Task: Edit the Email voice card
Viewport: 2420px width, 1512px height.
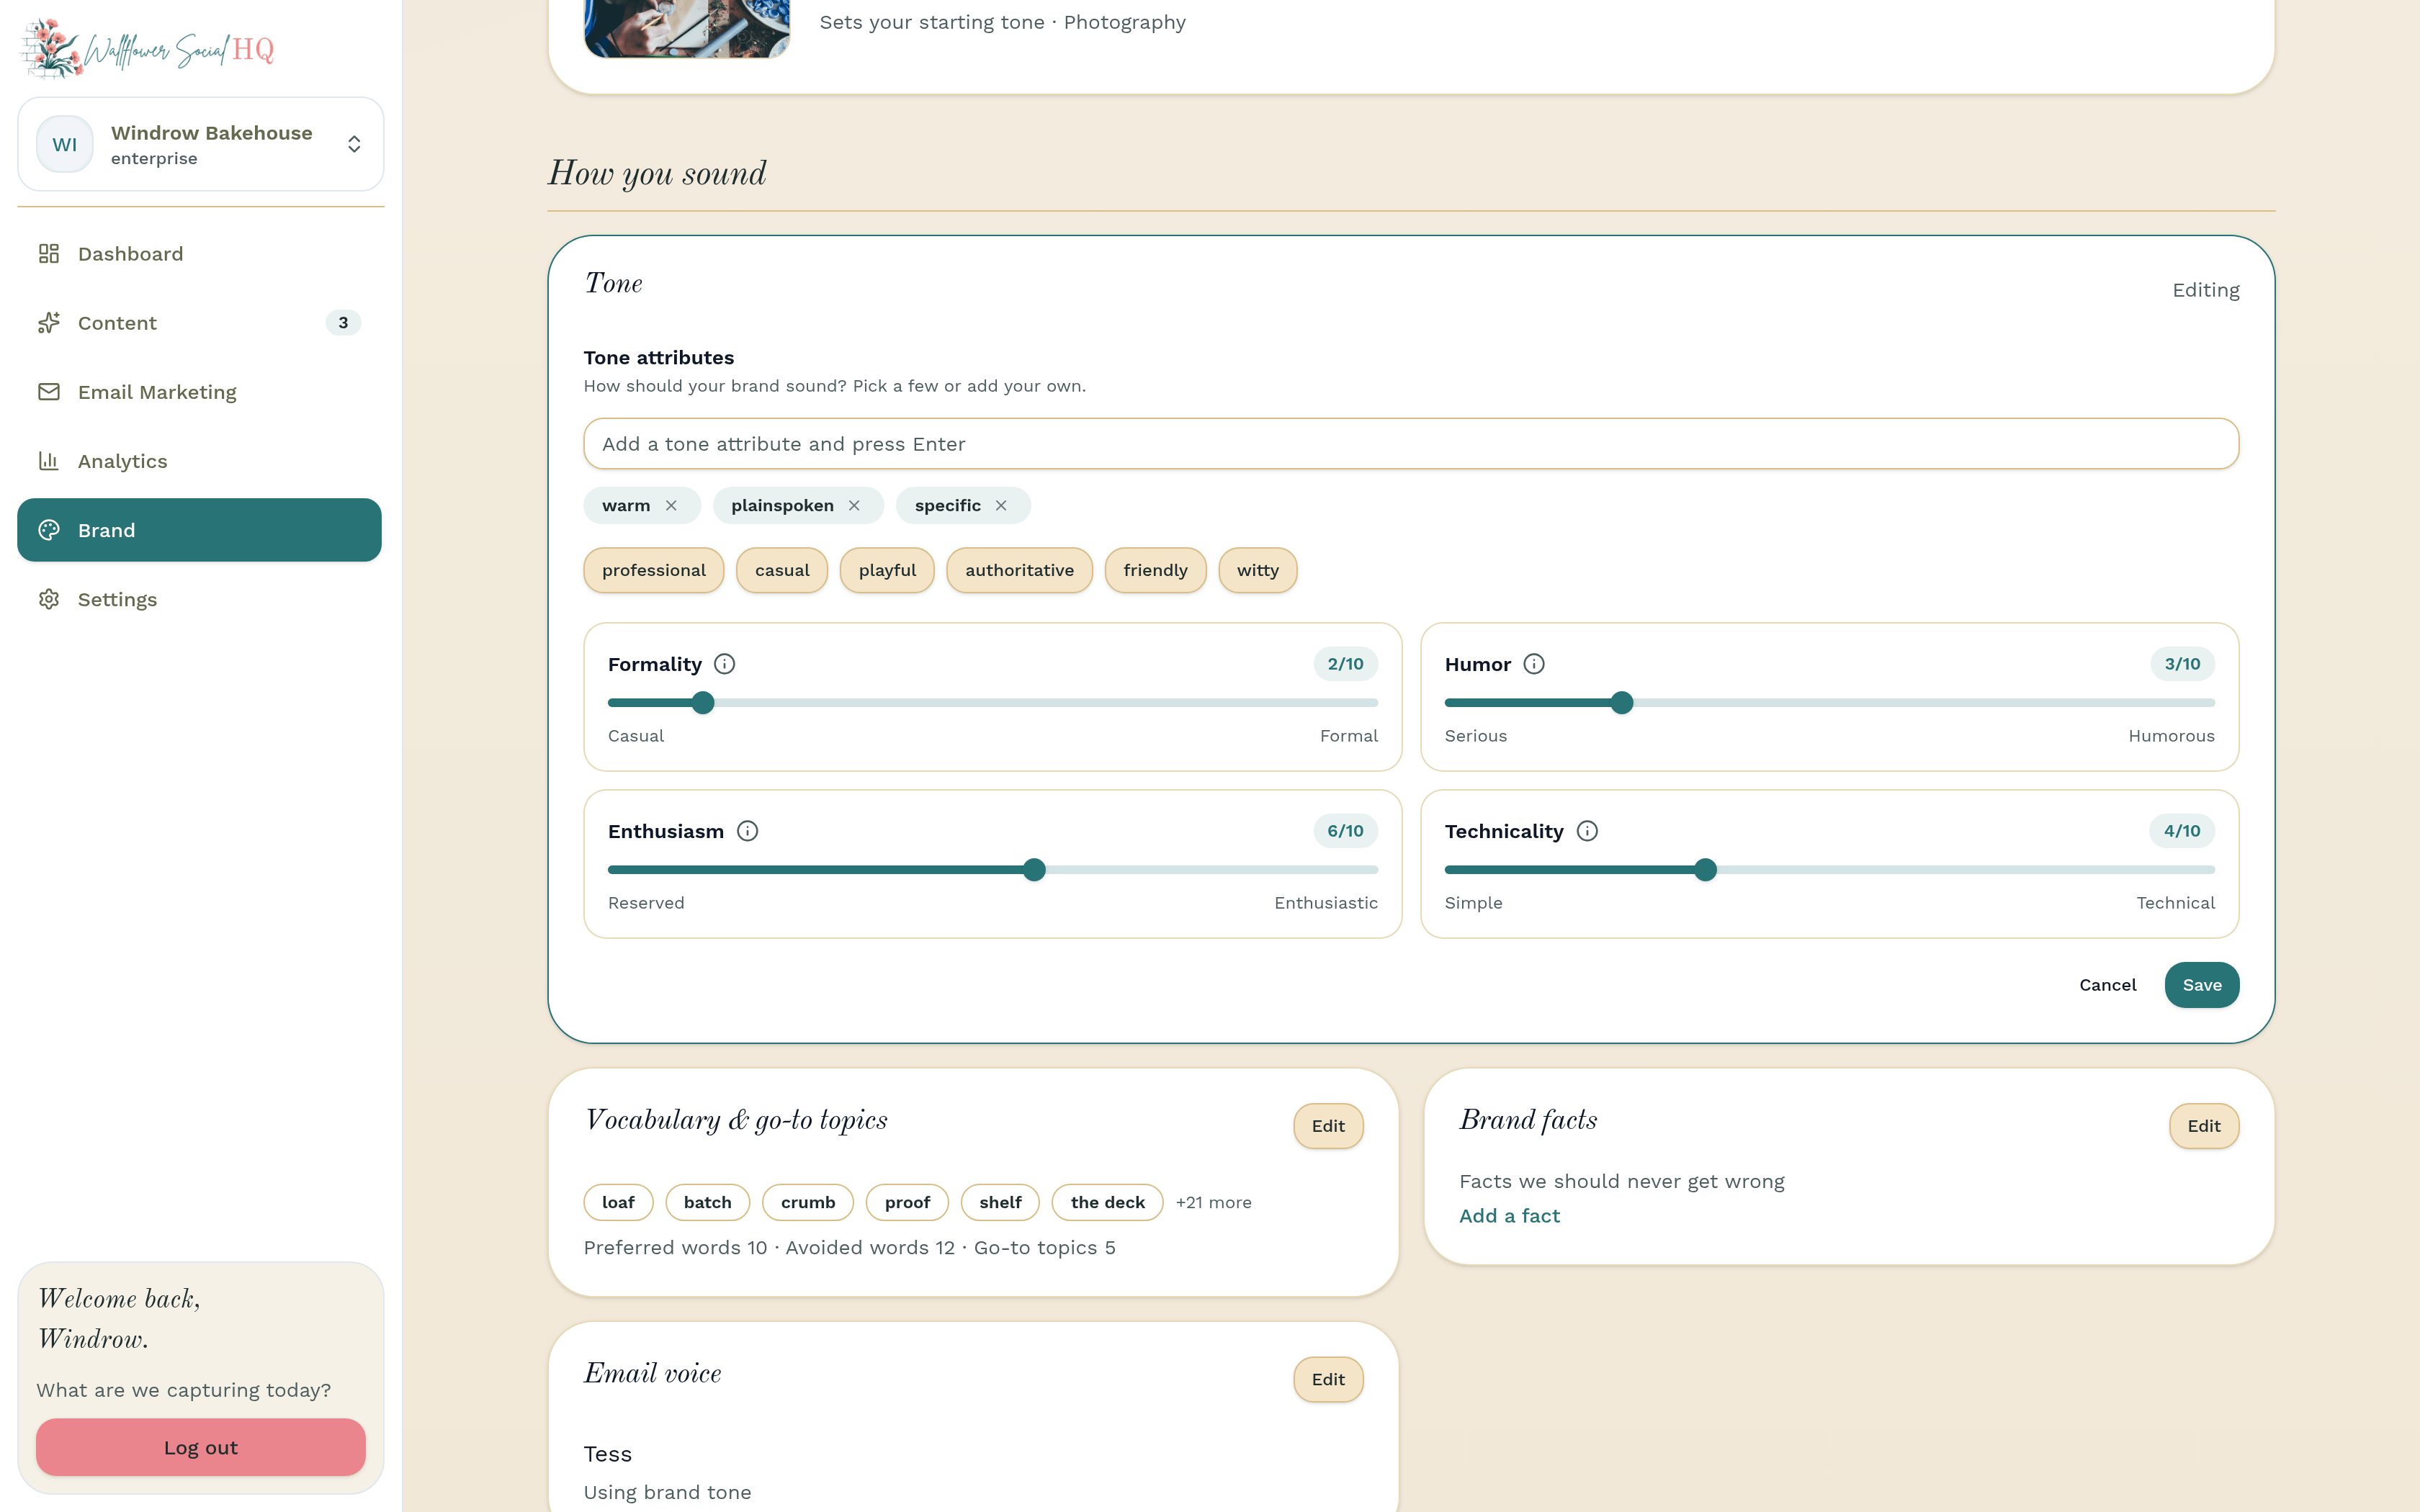Action: (1328, 1380)
